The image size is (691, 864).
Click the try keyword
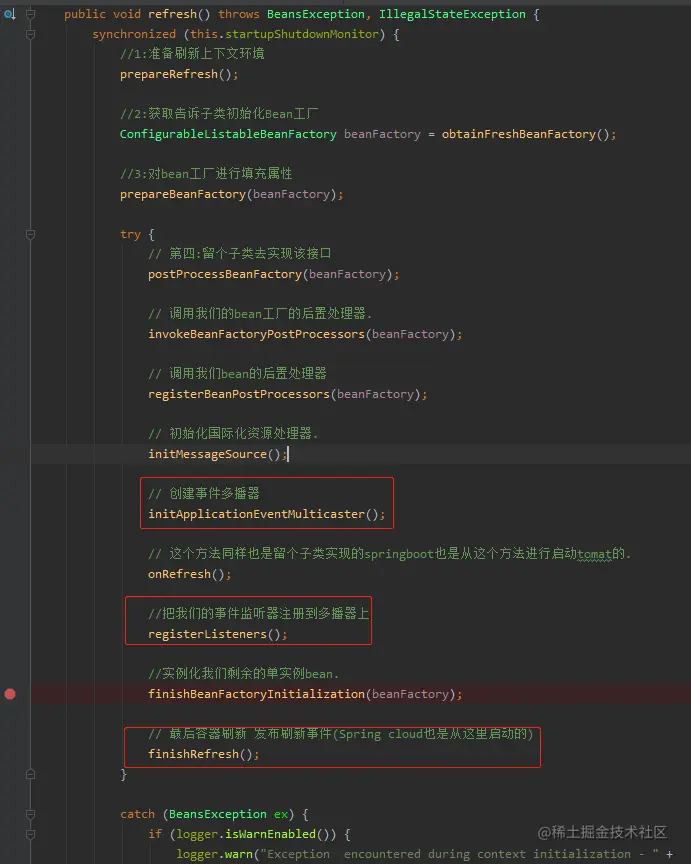[x=131, y=234]
